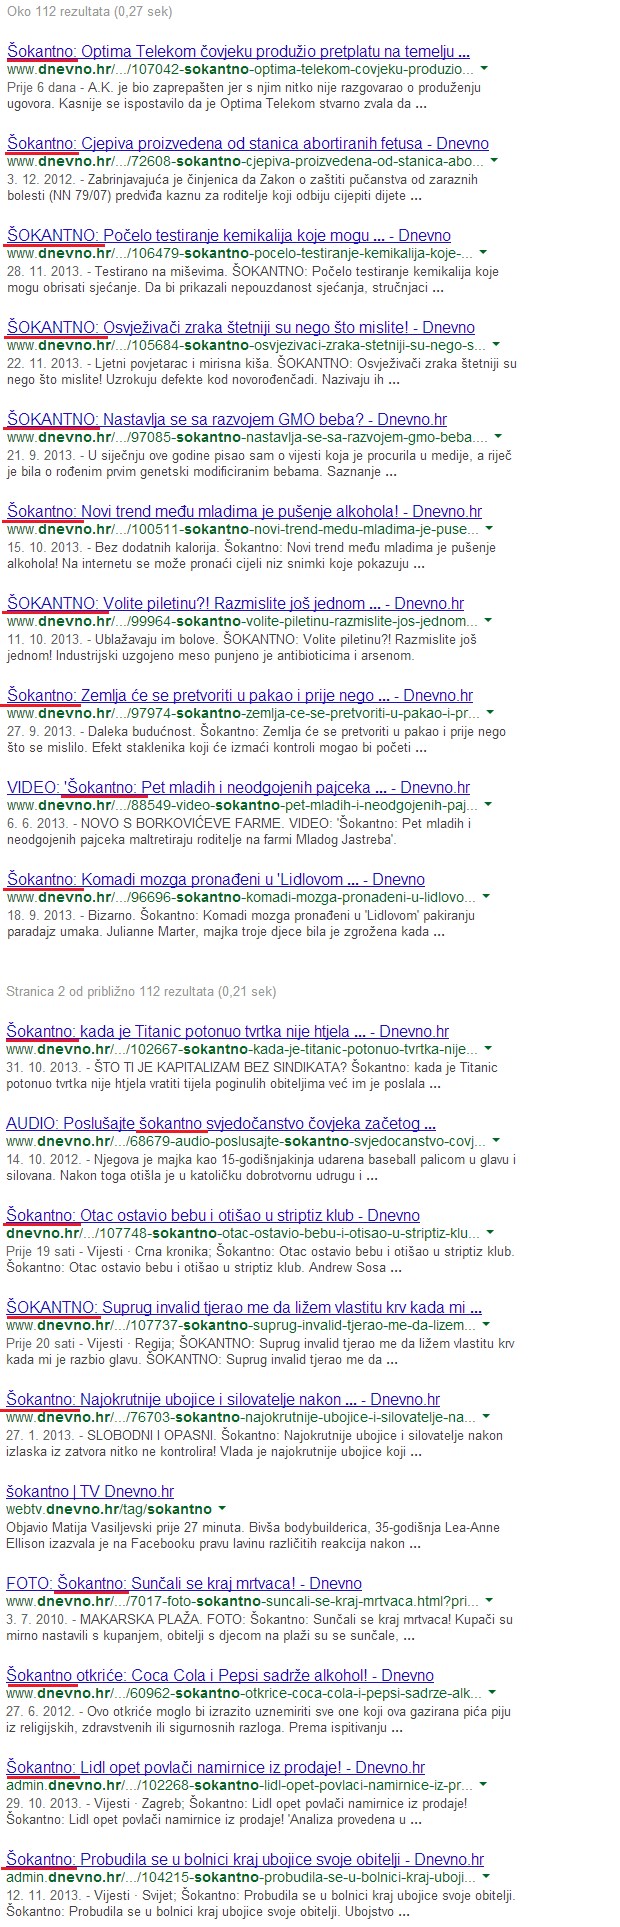
Task: Click snippet starting '28. 11. 2013. - Testirano na miševima'
Action: tap(254, 279)
